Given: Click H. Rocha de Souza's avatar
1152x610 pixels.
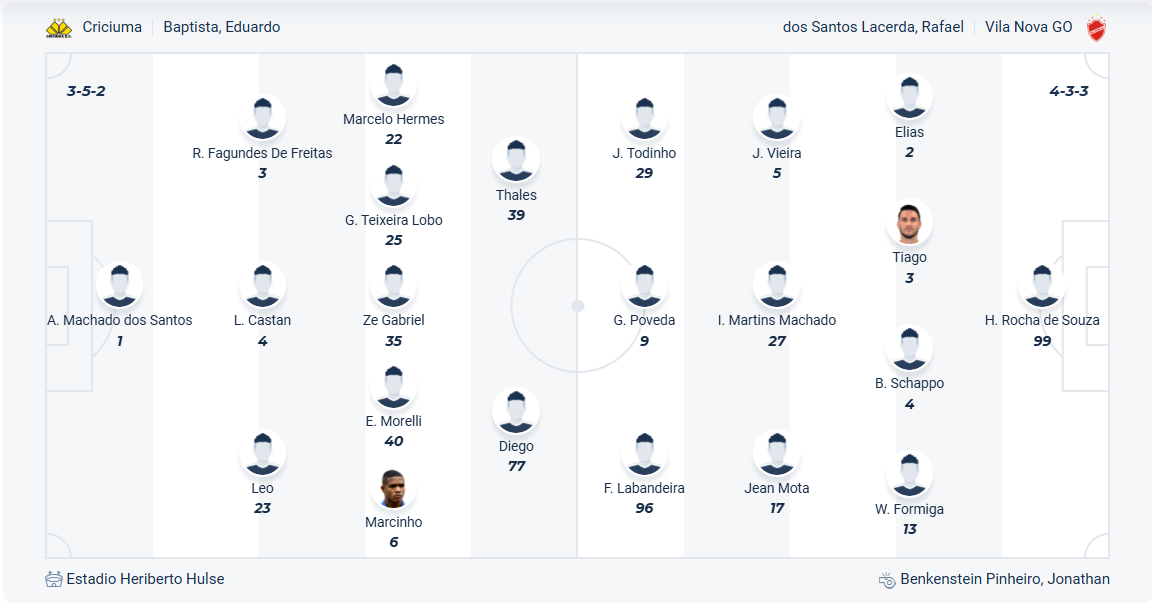Looking at the screenshot, I should pos(1042,286).
